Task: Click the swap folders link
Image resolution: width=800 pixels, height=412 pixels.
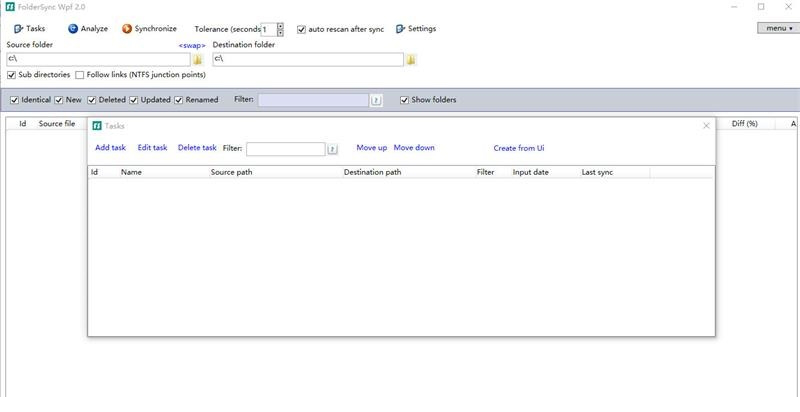Action: coord(192,46)
